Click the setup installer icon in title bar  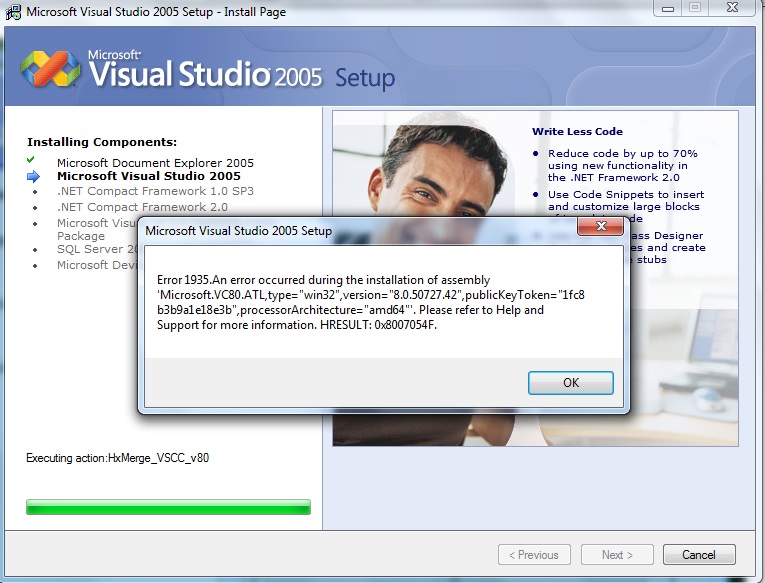click(14, 12)
